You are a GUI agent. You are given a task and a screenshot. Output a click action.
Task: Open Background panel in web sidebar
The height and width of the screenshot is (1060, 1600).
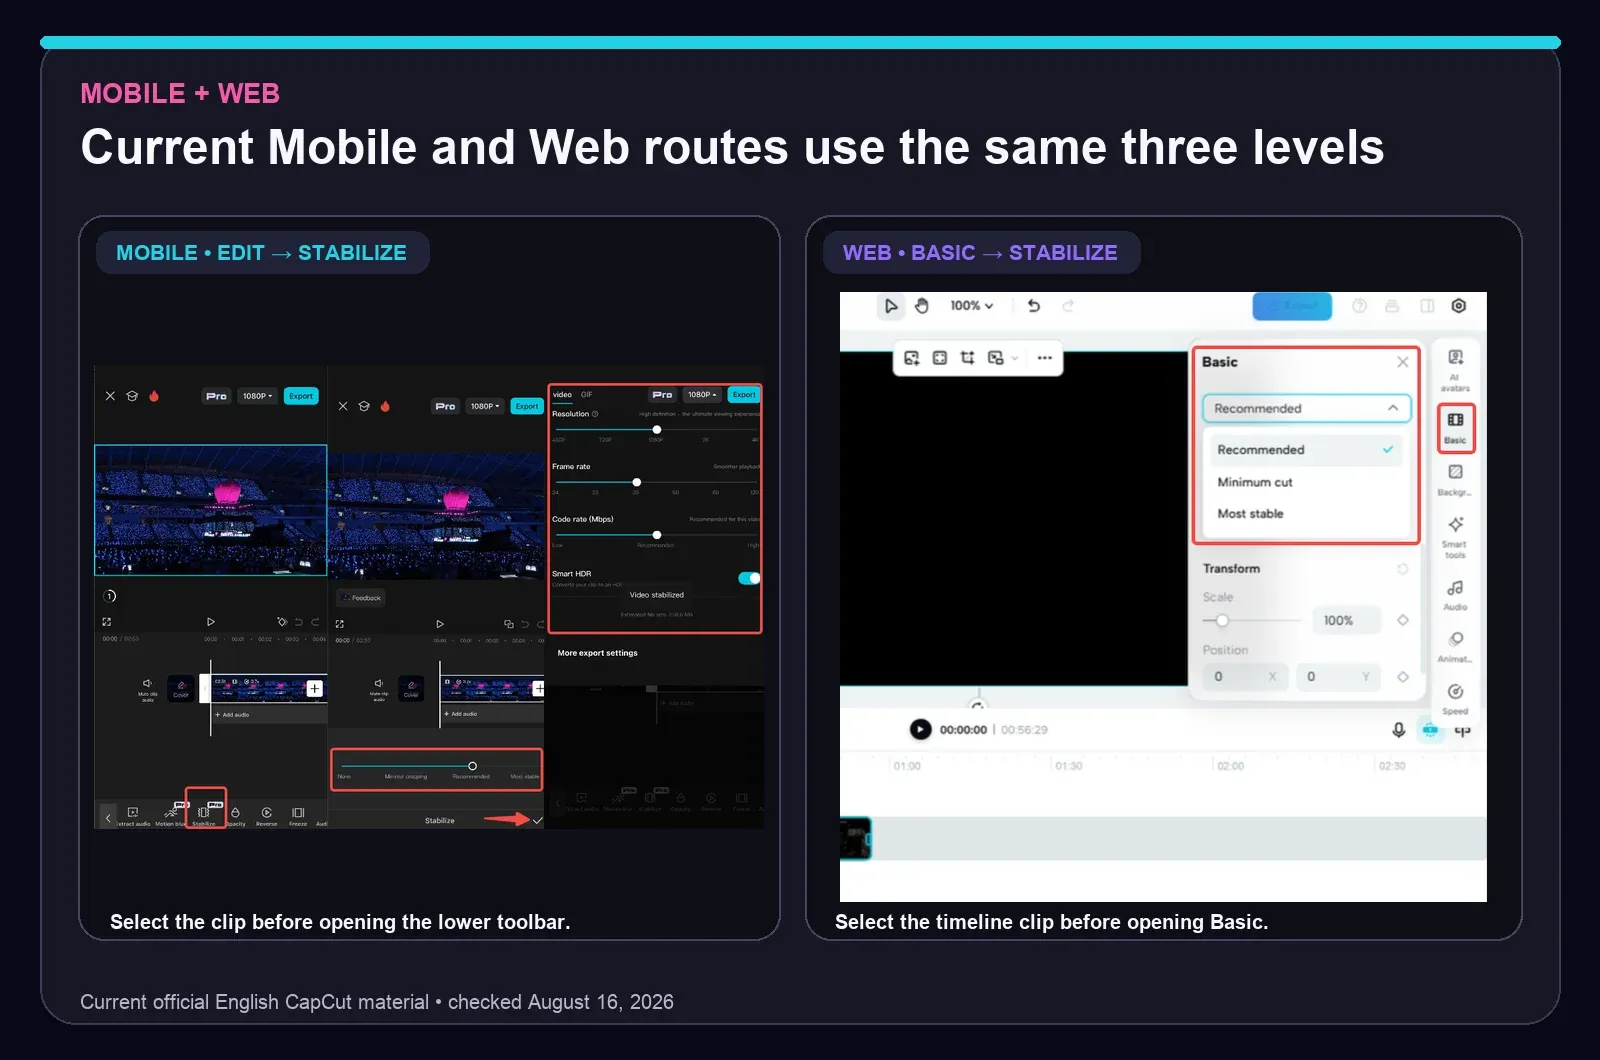[x=1455, y=480]
